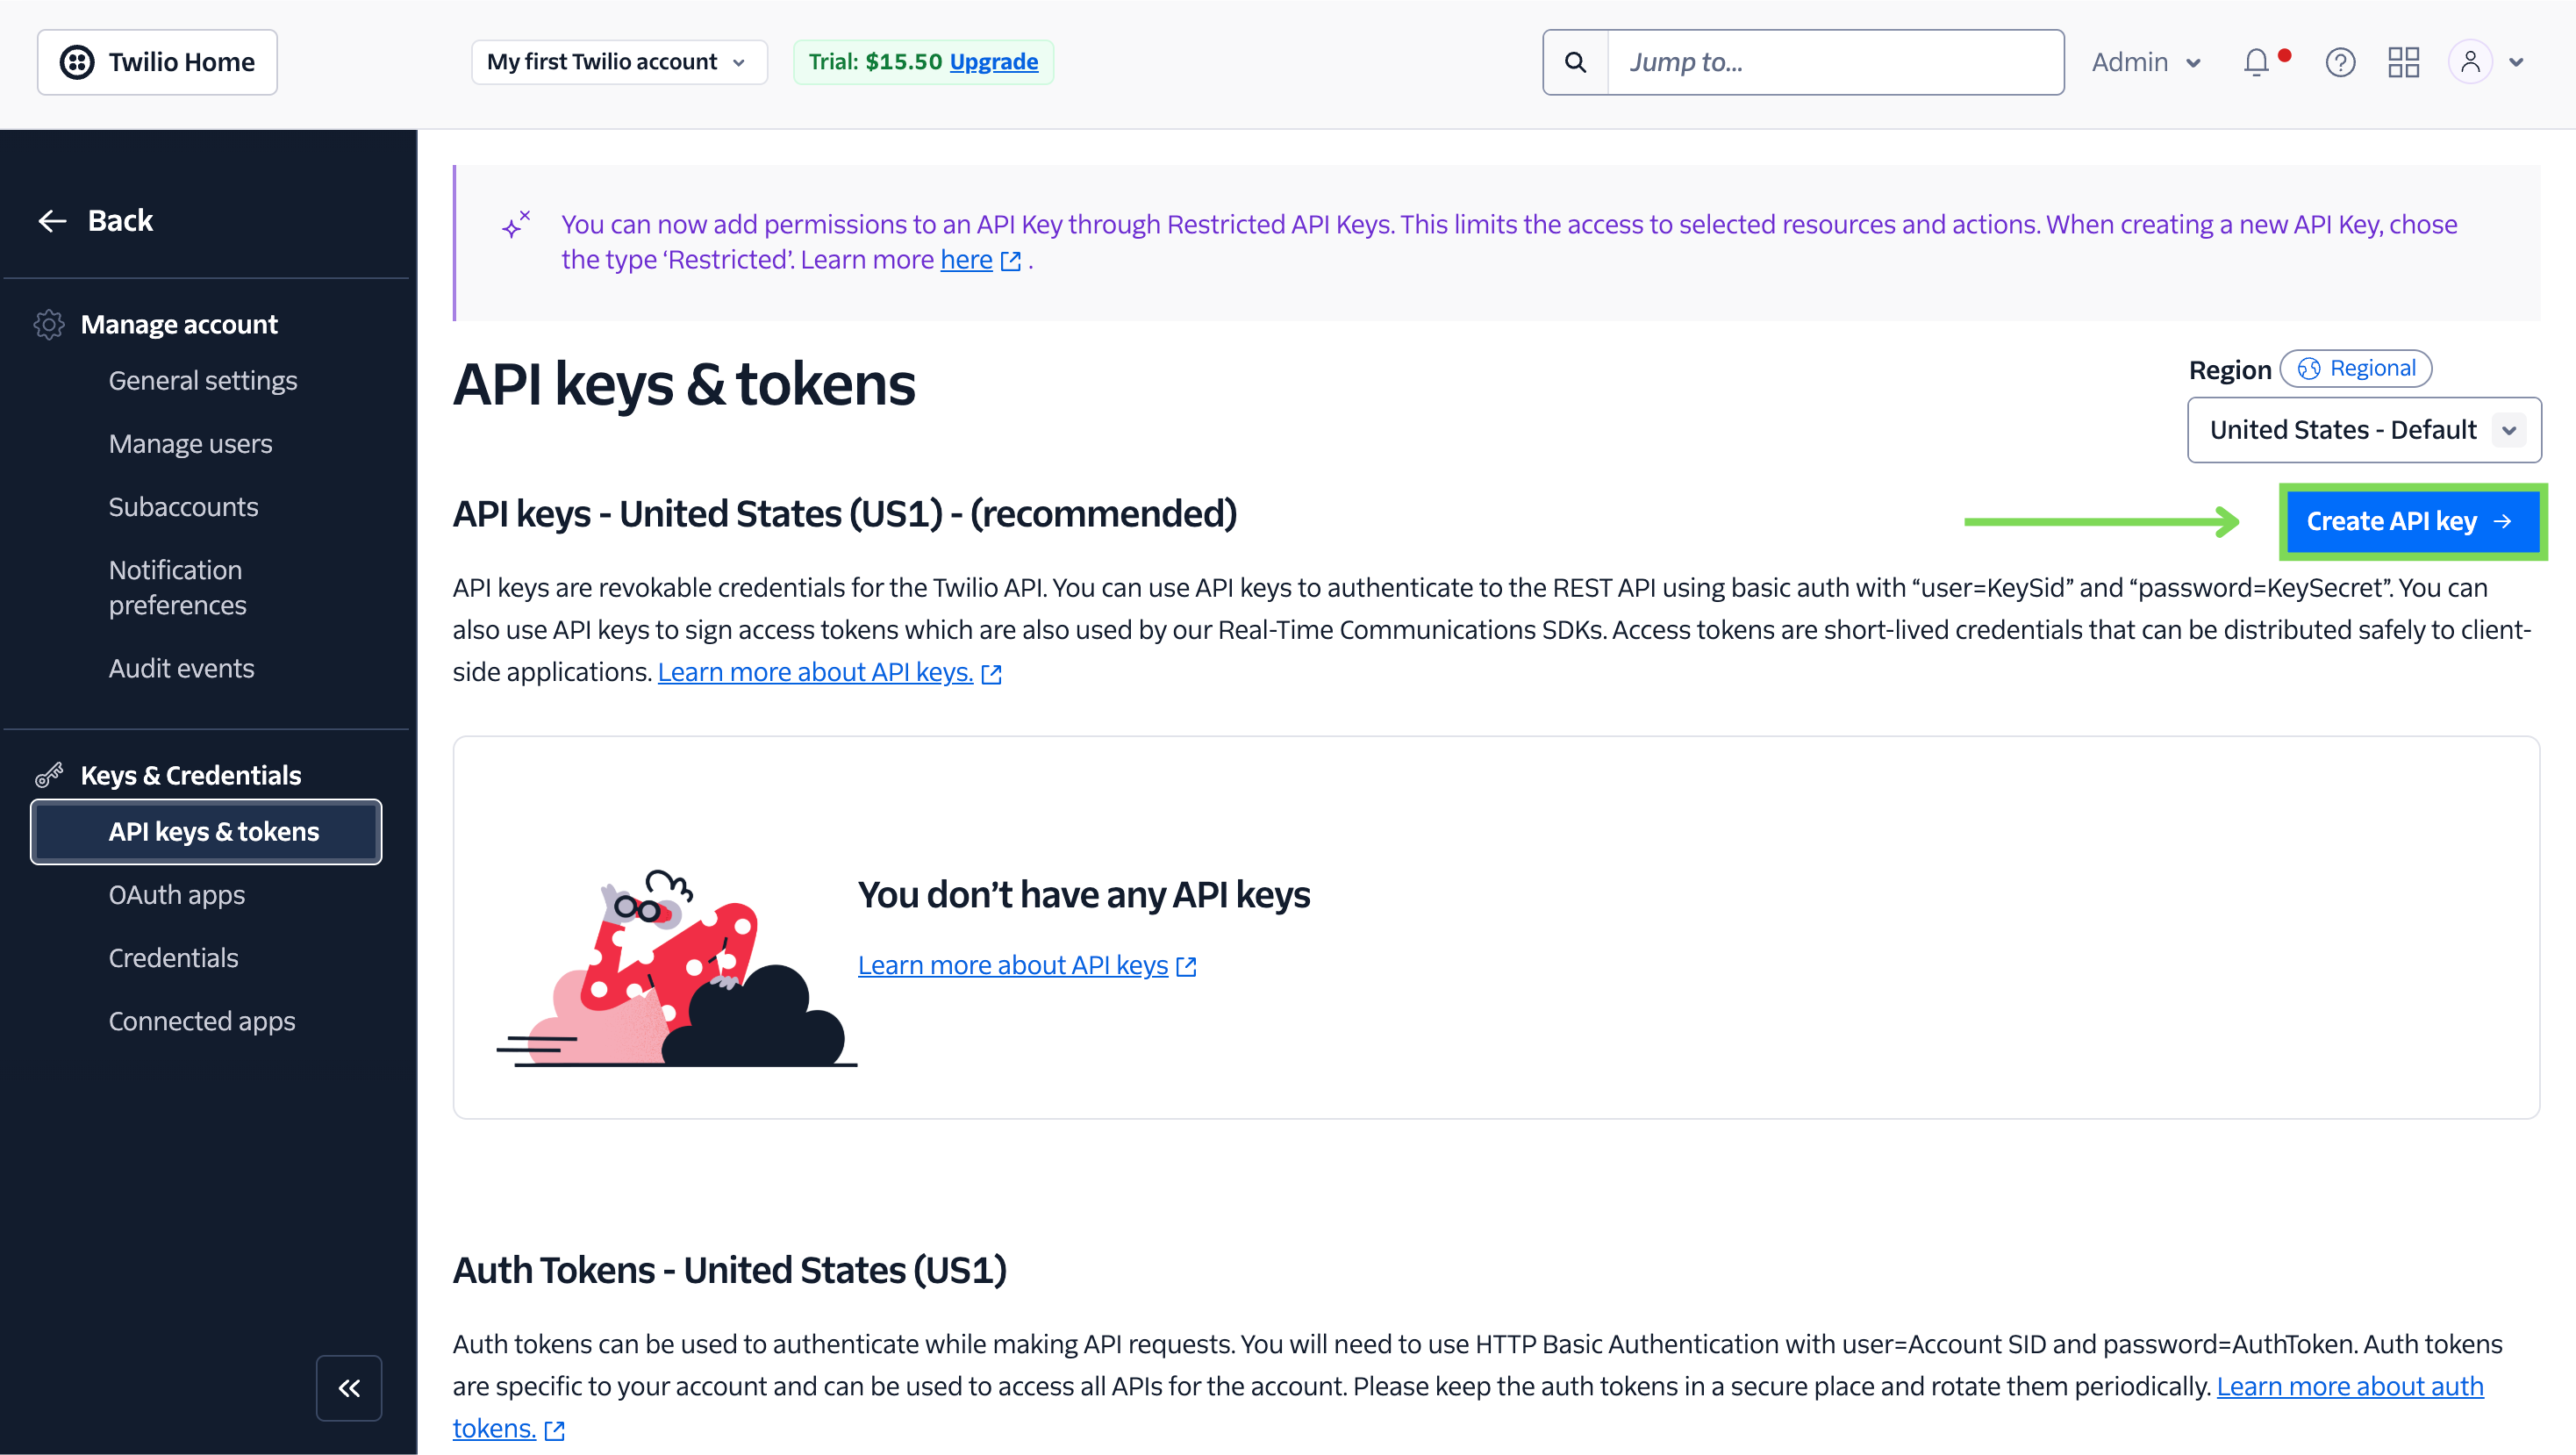
Task: Click the Regional badge next to Region
Action: (2356, 369)
